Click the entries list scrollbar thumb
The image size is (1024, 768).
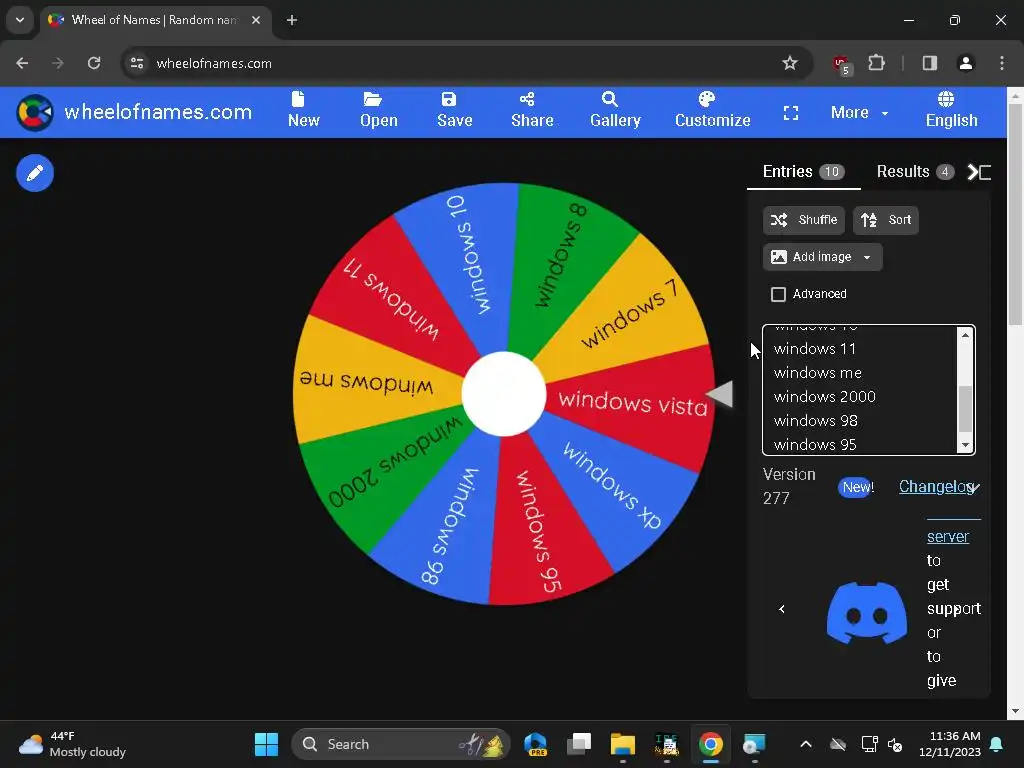point(965,409)
